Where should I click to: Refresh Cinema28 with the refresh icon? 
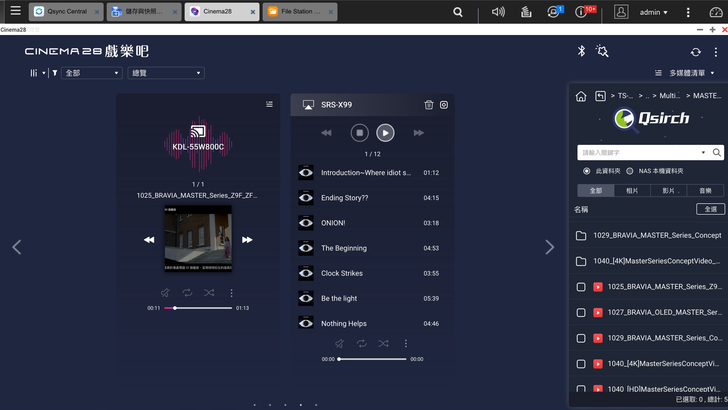(696, 52)
